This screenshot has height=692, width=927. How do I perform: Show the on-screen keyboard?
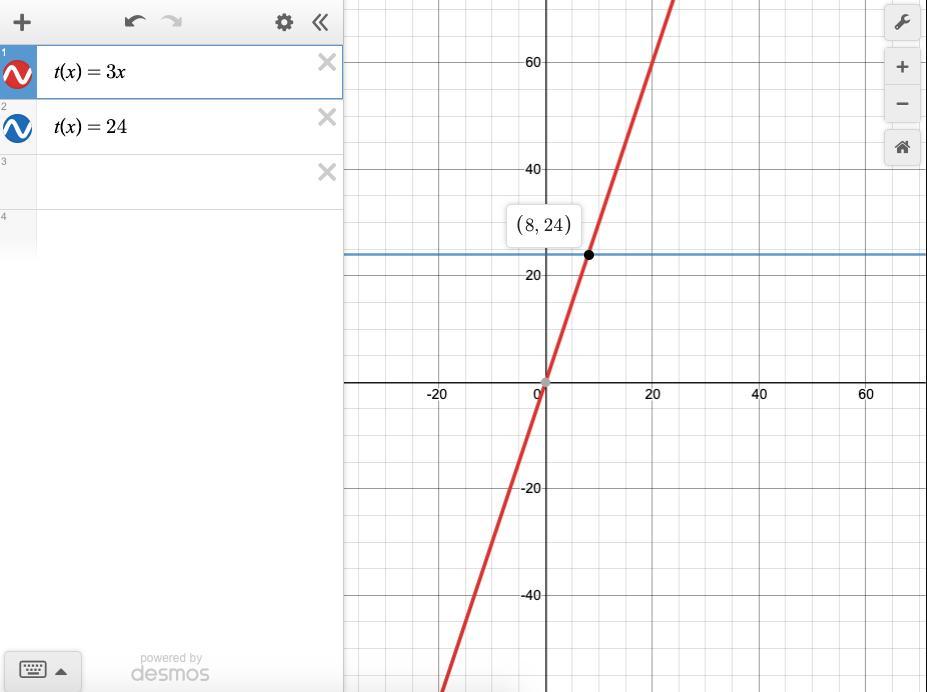pos(33,670)
